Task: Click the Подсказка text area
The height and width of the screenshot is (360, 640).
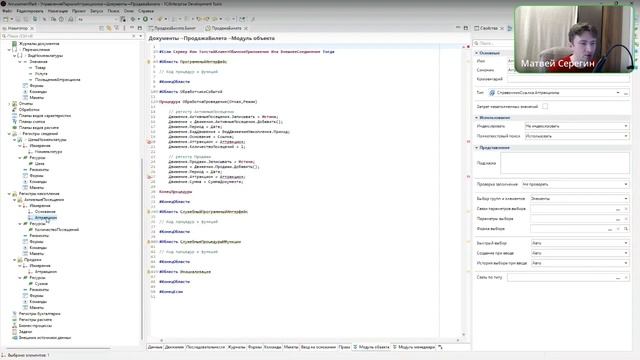Action: tap(565, 163)
